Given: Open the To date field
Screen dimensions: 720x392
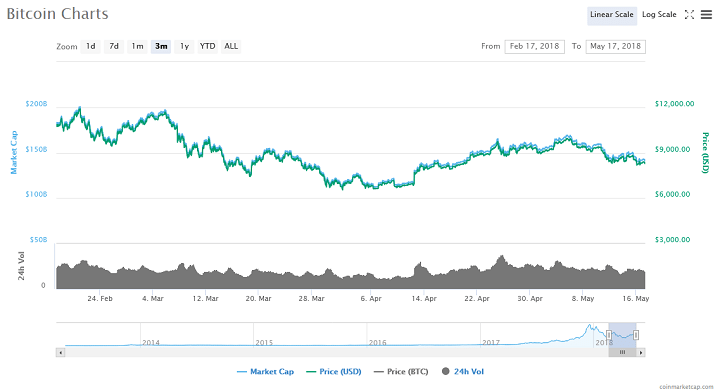Looking at the screenshot, I should (615, 46).
